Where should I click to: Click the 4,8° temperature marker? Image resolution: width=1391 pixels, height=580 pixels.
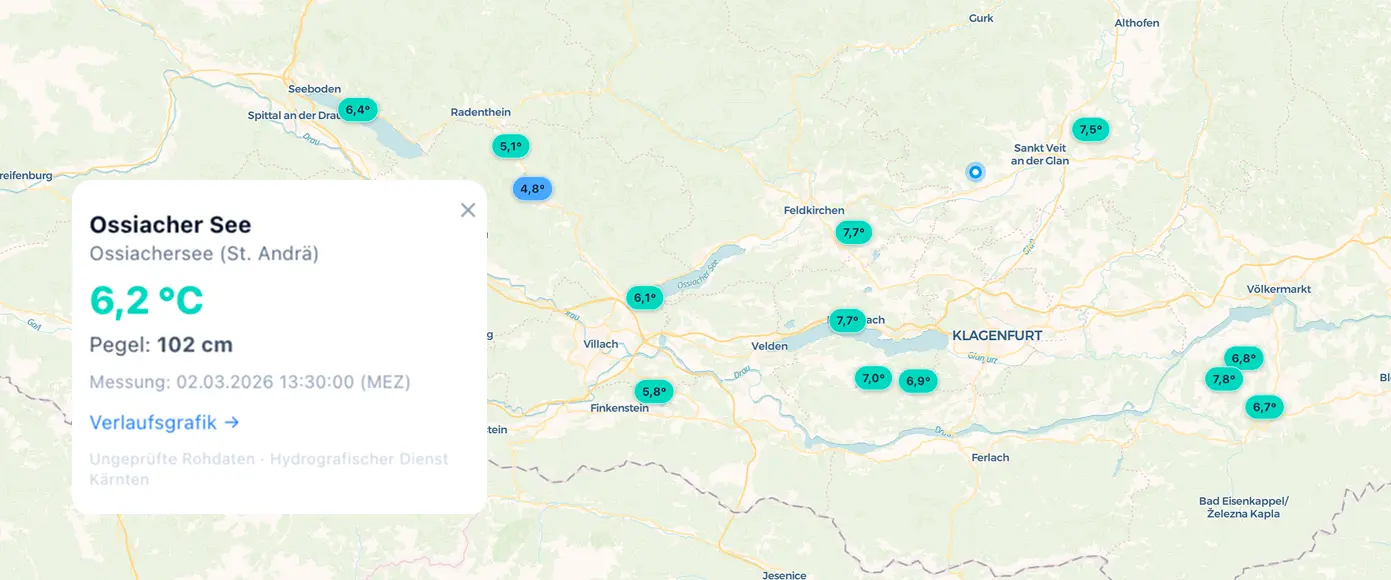coord(530,187)
